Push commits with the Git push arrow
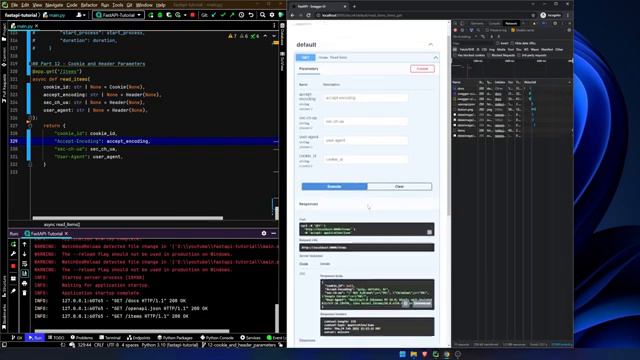Image resolution: width=640 pixels, height=360 pixels. pyautogui.click(x=232, y=15)
